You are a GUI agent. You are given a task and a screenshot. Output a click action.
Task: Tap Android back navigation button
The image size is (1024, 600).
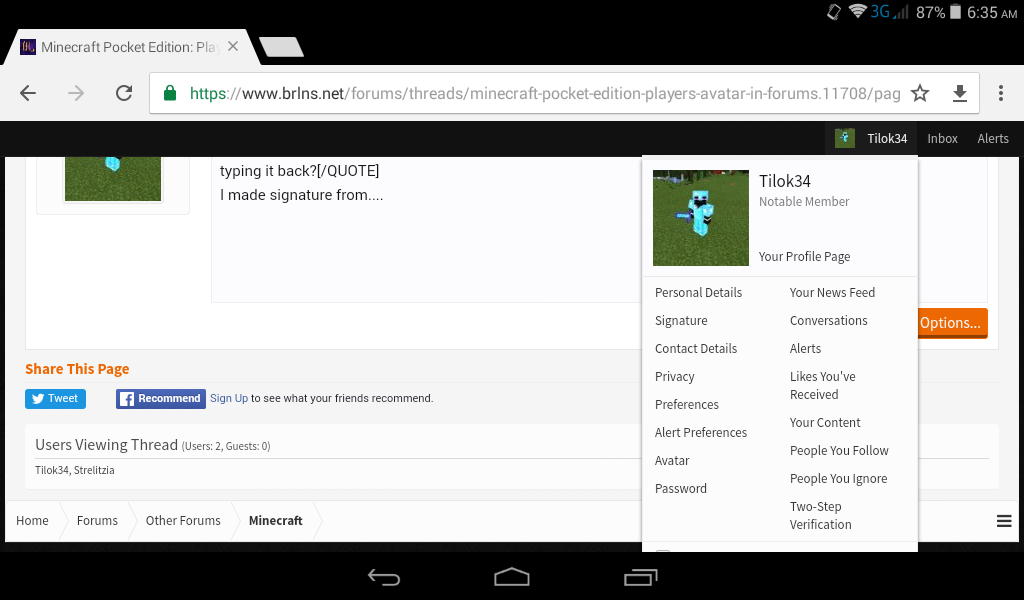click(384, 577)
